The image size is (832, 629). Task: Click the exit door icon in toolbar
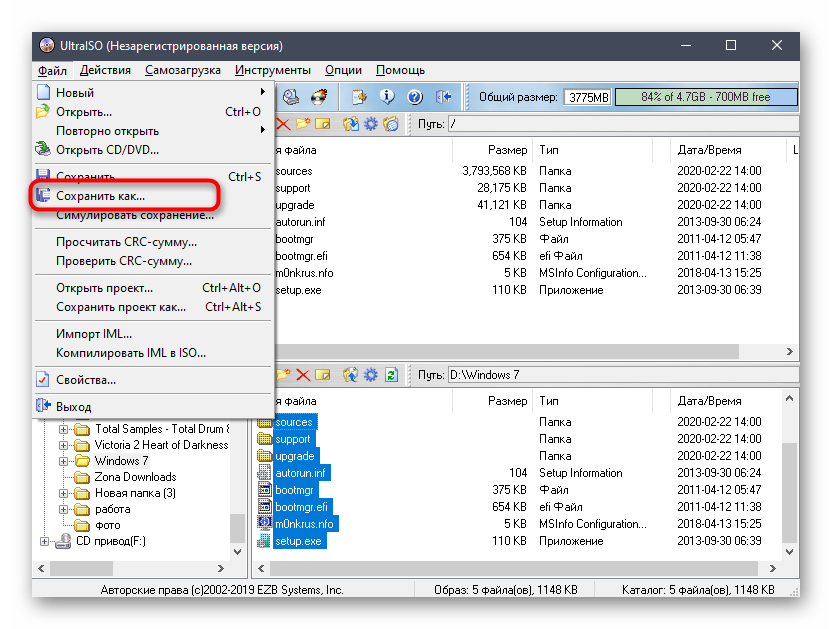pos(443,97)
